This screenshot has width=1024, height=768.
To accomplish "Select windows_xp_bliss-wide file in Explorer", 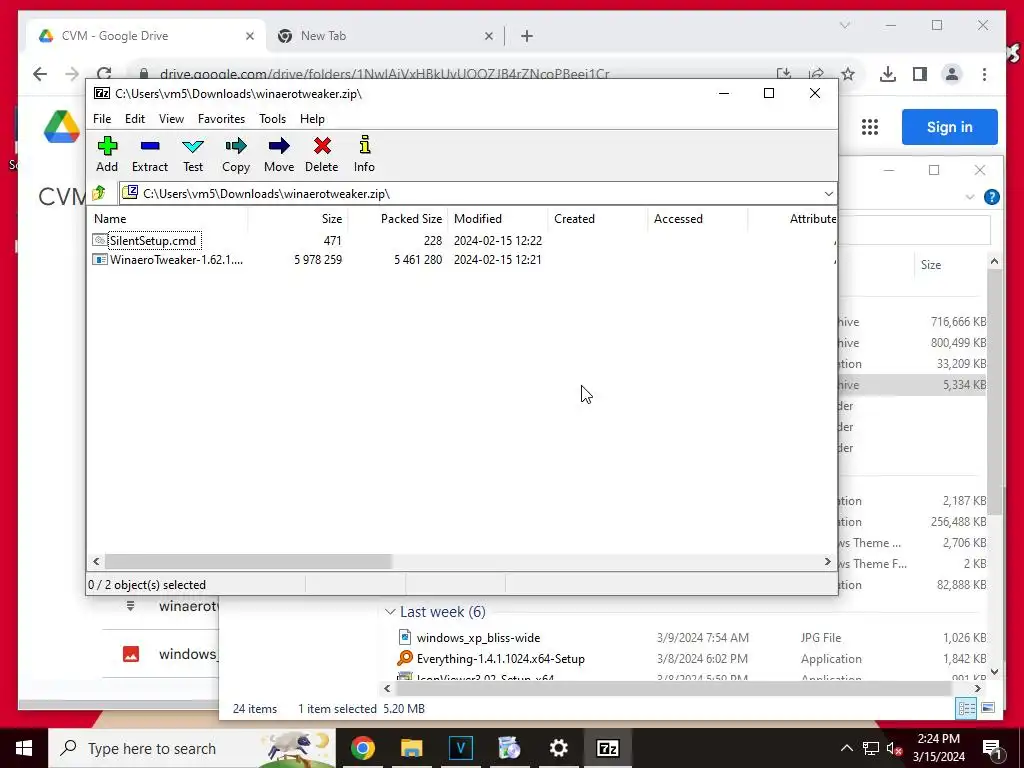I will pos(478,637).
